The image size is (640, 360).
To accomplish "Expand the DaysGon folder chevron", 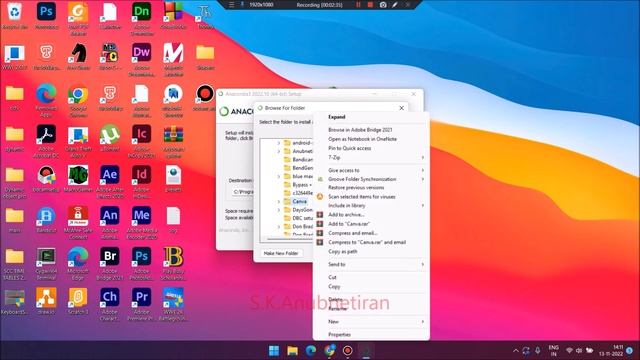I will pos(279,210).
